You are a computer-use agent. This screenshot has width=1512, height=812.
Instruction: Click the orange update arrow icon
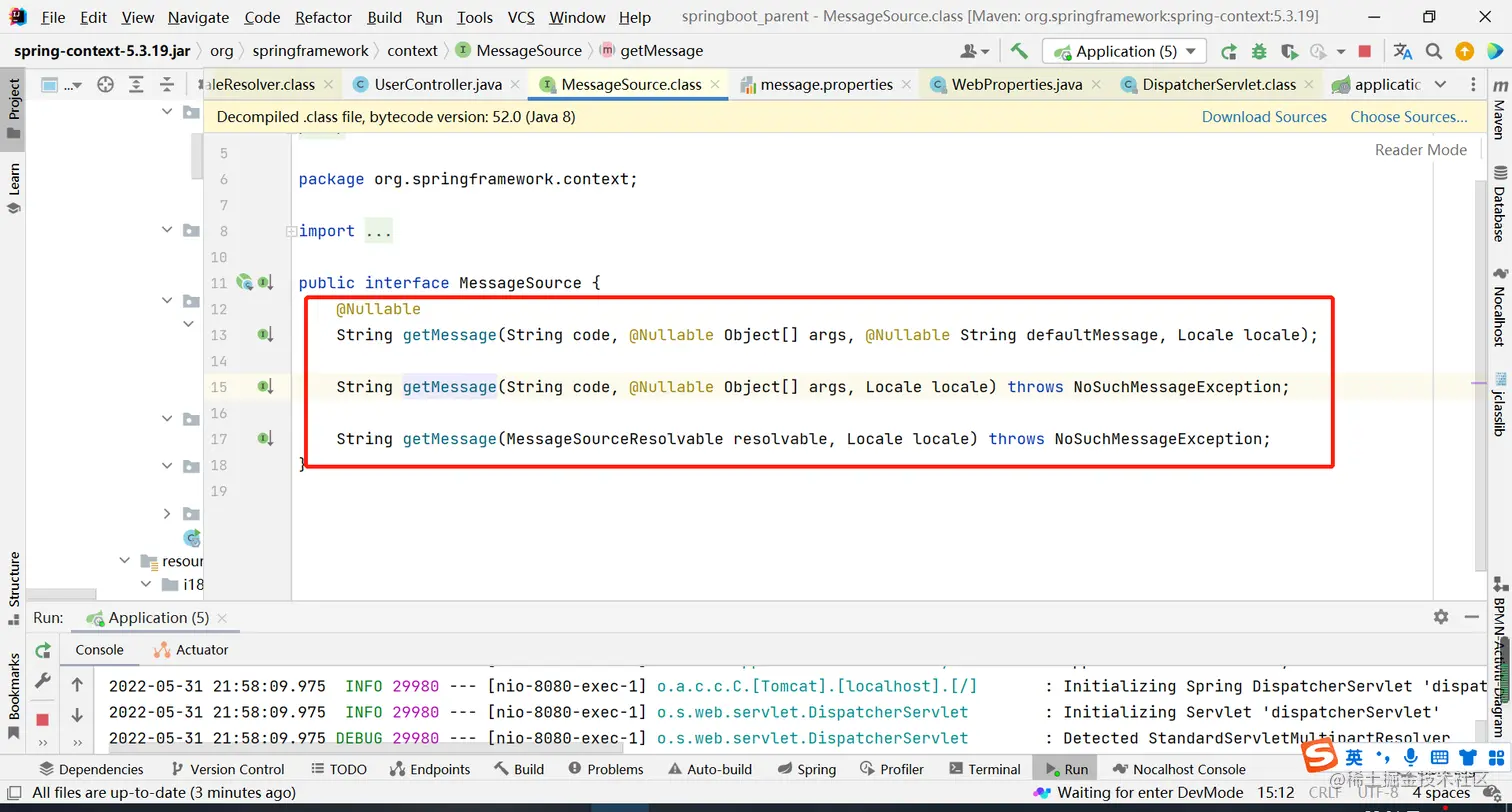pos(1464,51)
